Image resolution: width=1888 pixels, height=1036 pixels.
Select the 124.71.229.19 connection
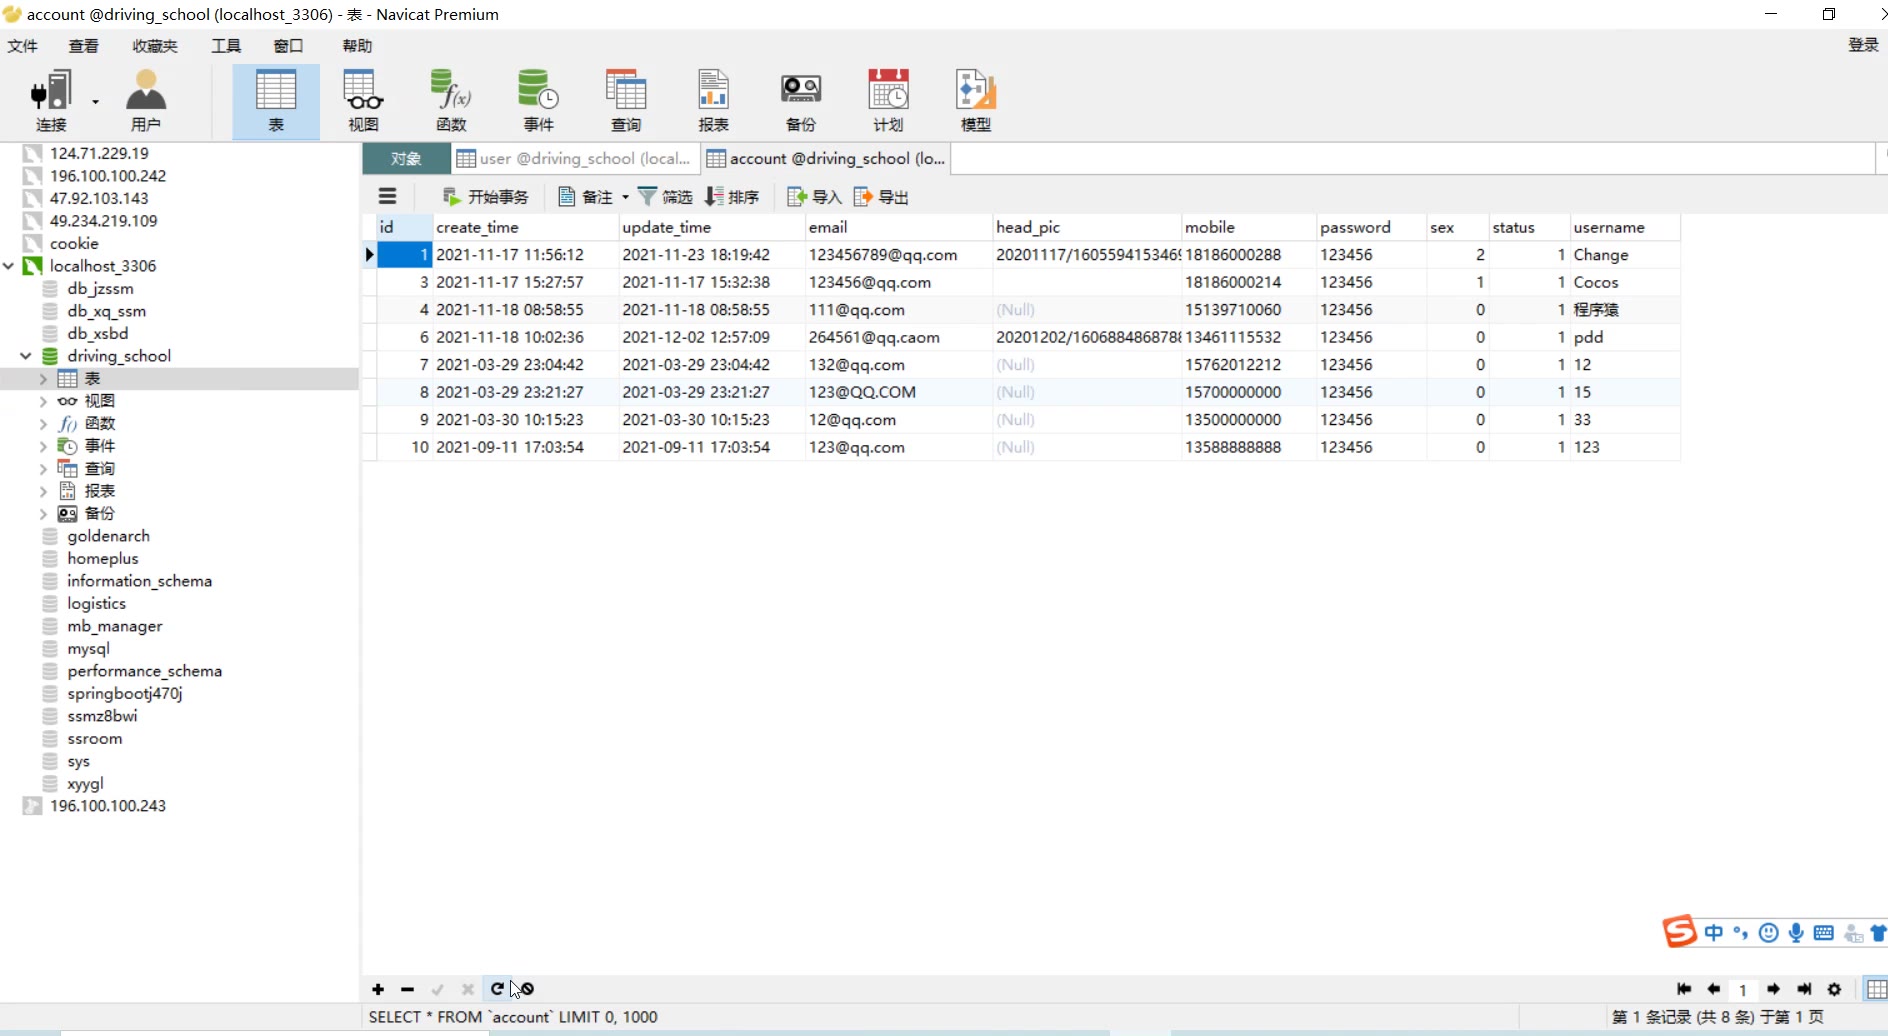click(x=99, y=153)
